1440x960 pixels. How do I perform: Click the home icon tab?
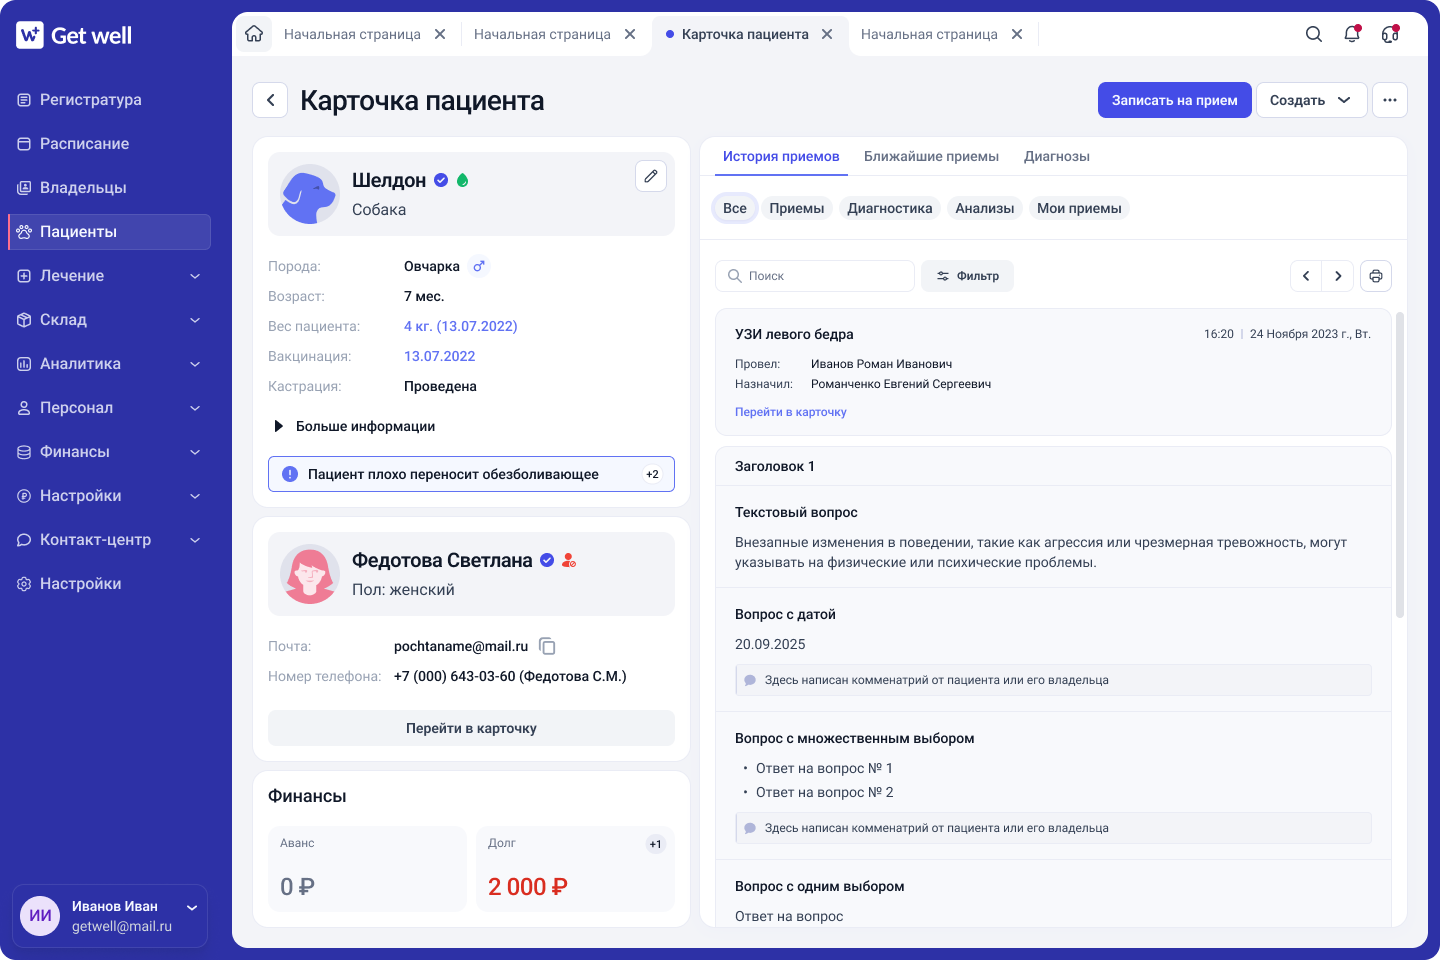254,34
